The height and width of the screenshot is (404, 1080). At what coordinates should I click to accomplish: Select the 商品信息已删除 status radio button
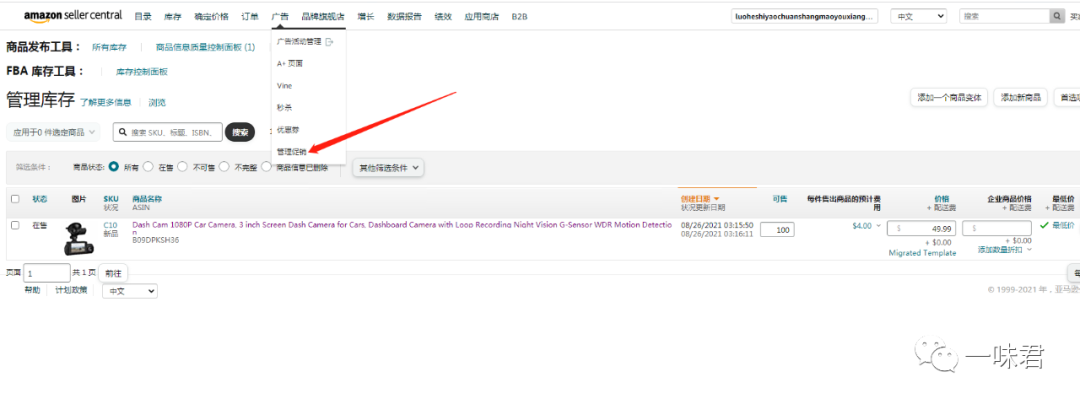[x=266, y=167]
